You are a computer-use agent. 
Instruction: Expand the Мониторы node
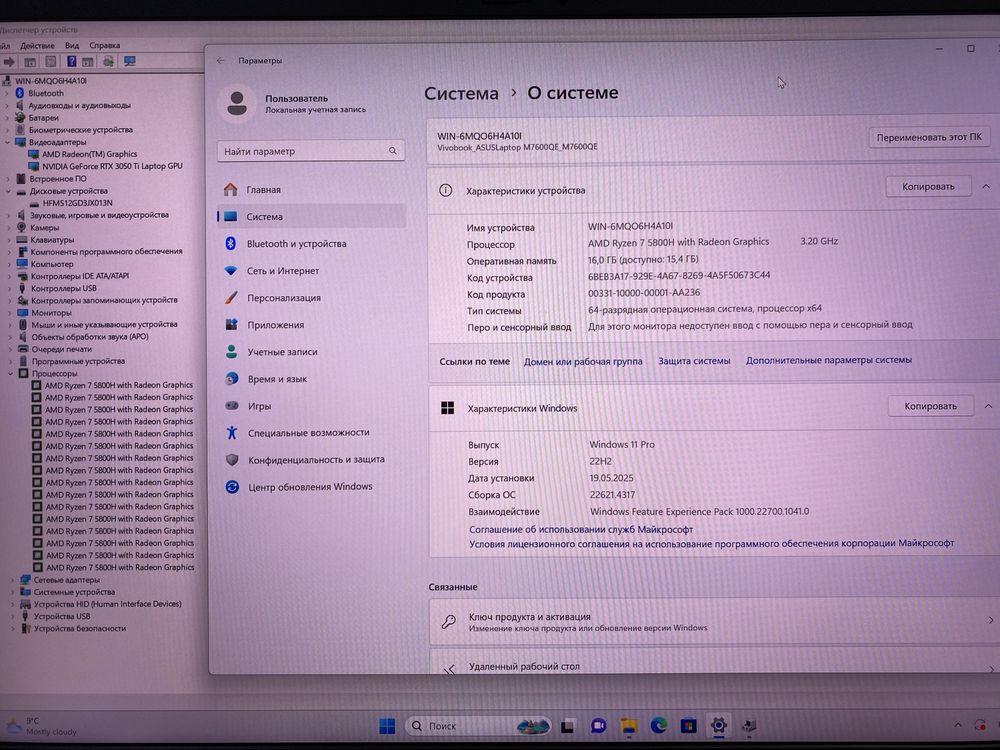[x=10, y=312]
